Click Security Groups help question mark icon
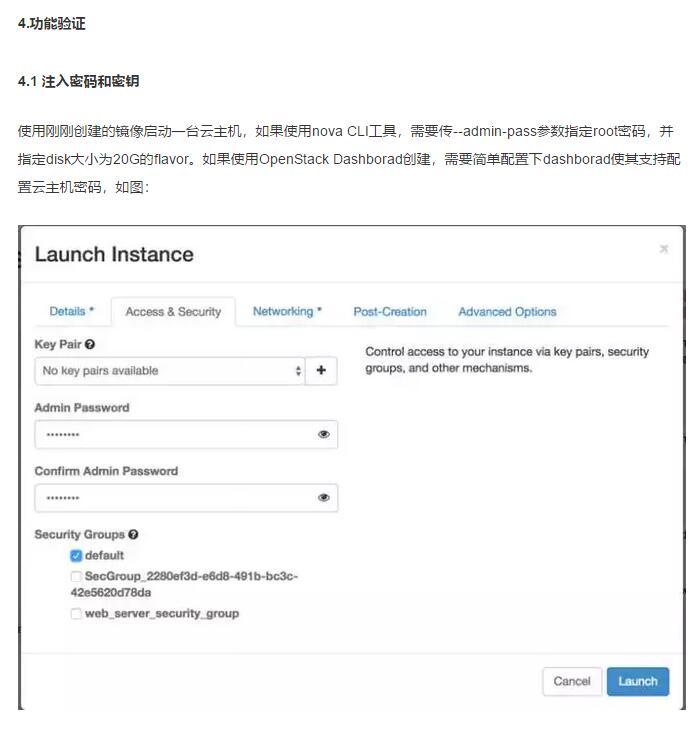This screenshot has height=730, width=694. [x=134, y=535]
